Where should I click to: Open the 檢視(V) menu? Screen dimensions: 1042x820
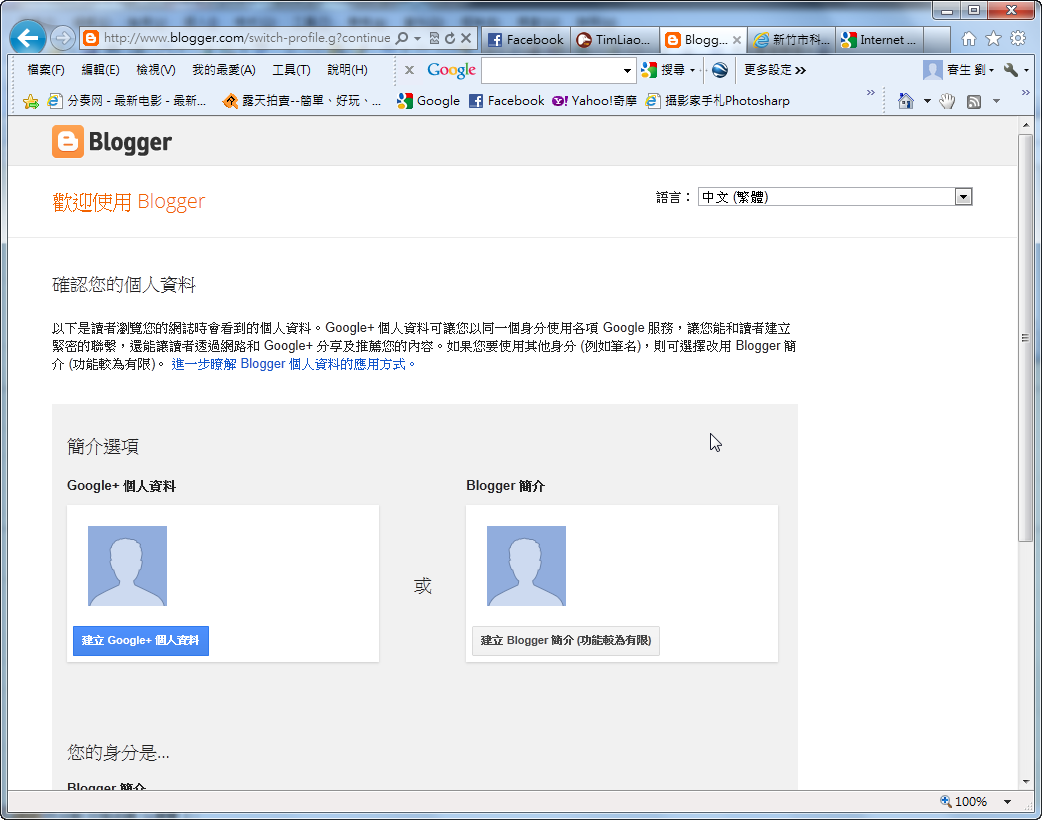pyautogui.click(x=156, y=70)
